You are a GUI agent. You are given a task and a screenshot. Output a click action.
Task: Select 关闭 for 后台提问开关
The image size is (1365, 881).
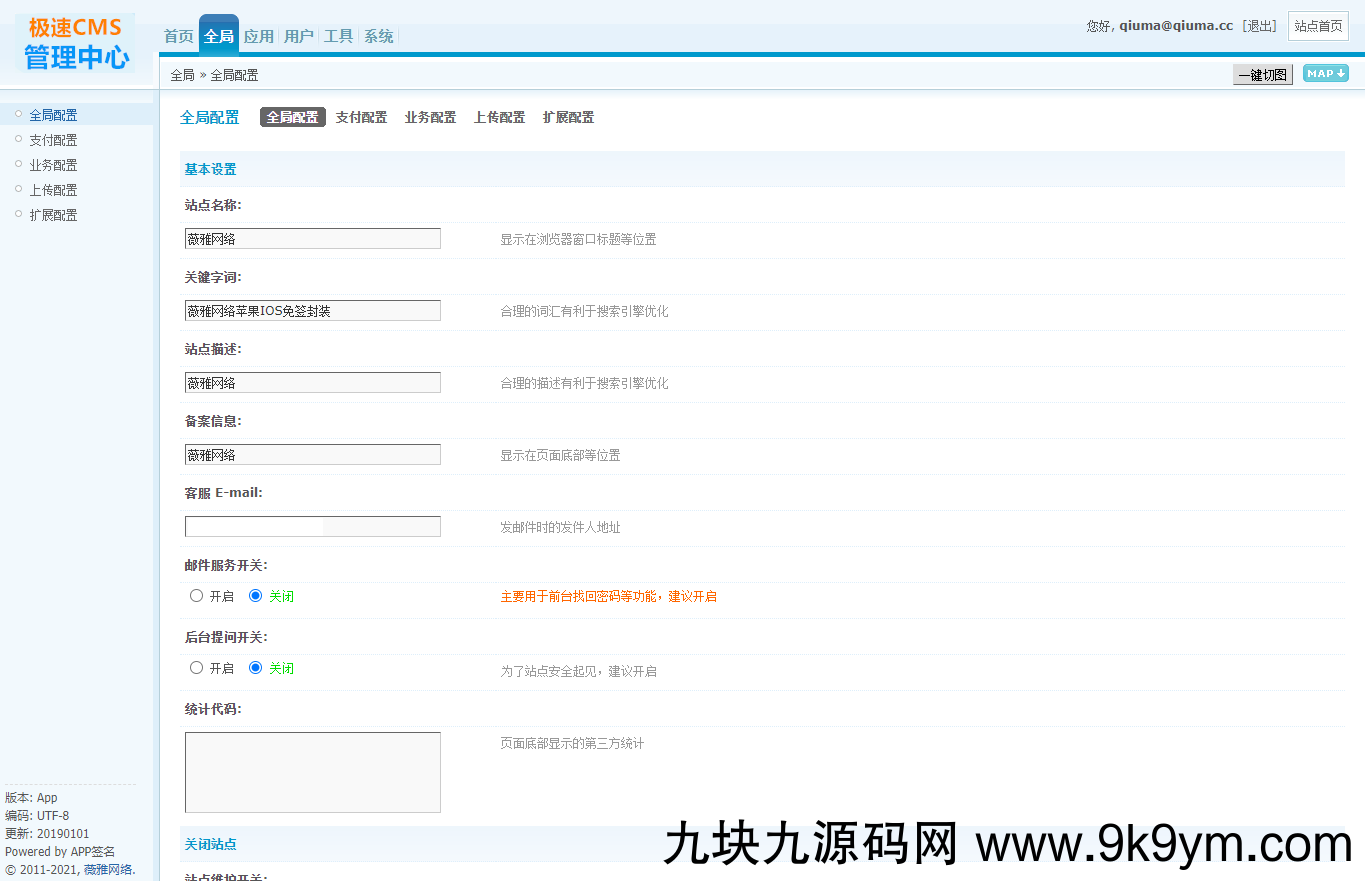[256, 668]
